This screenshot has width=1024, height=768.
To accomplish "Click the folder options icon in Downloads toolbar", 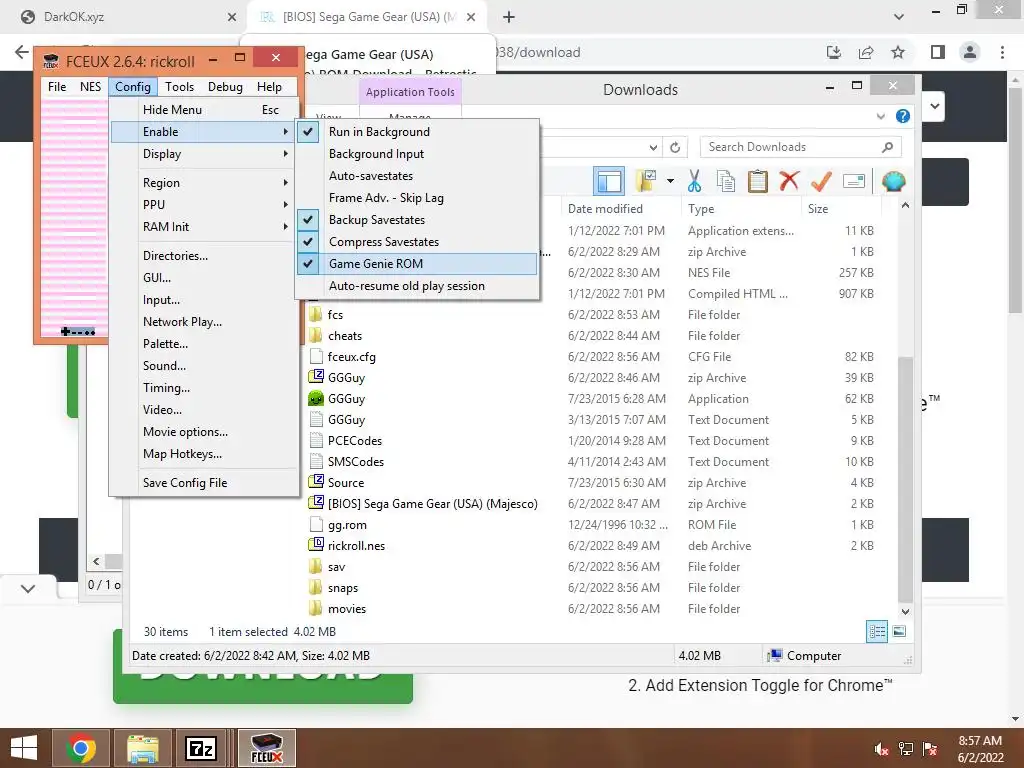I will pos(646,181).
